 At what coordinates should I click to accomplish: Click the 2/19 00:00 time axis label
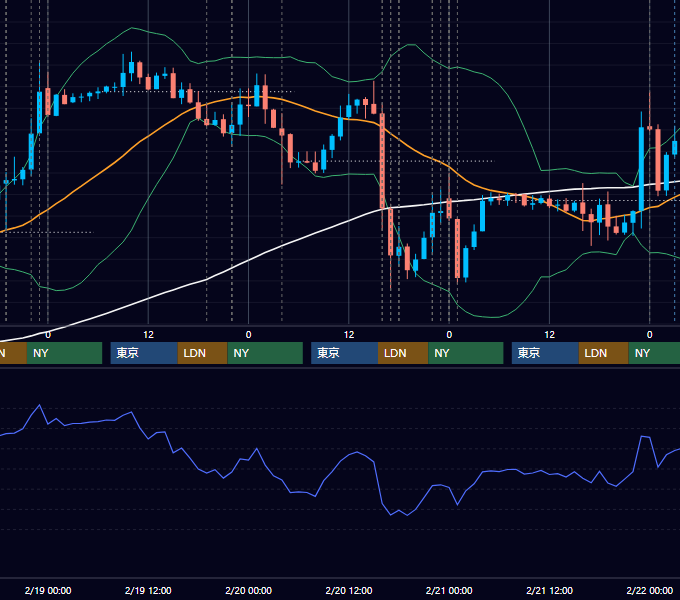point(48,590)
